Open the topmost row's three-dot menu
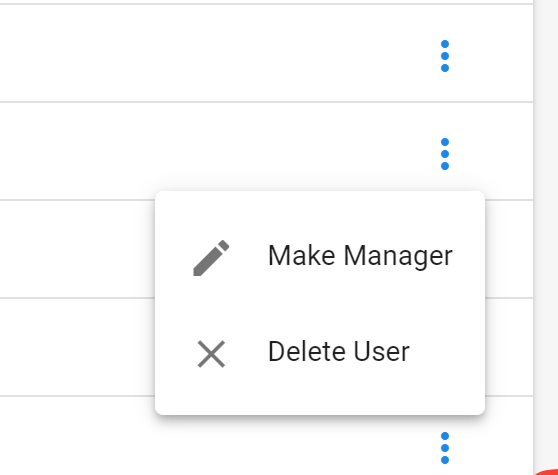Viewport: 558px width, 475px height. 444,56
